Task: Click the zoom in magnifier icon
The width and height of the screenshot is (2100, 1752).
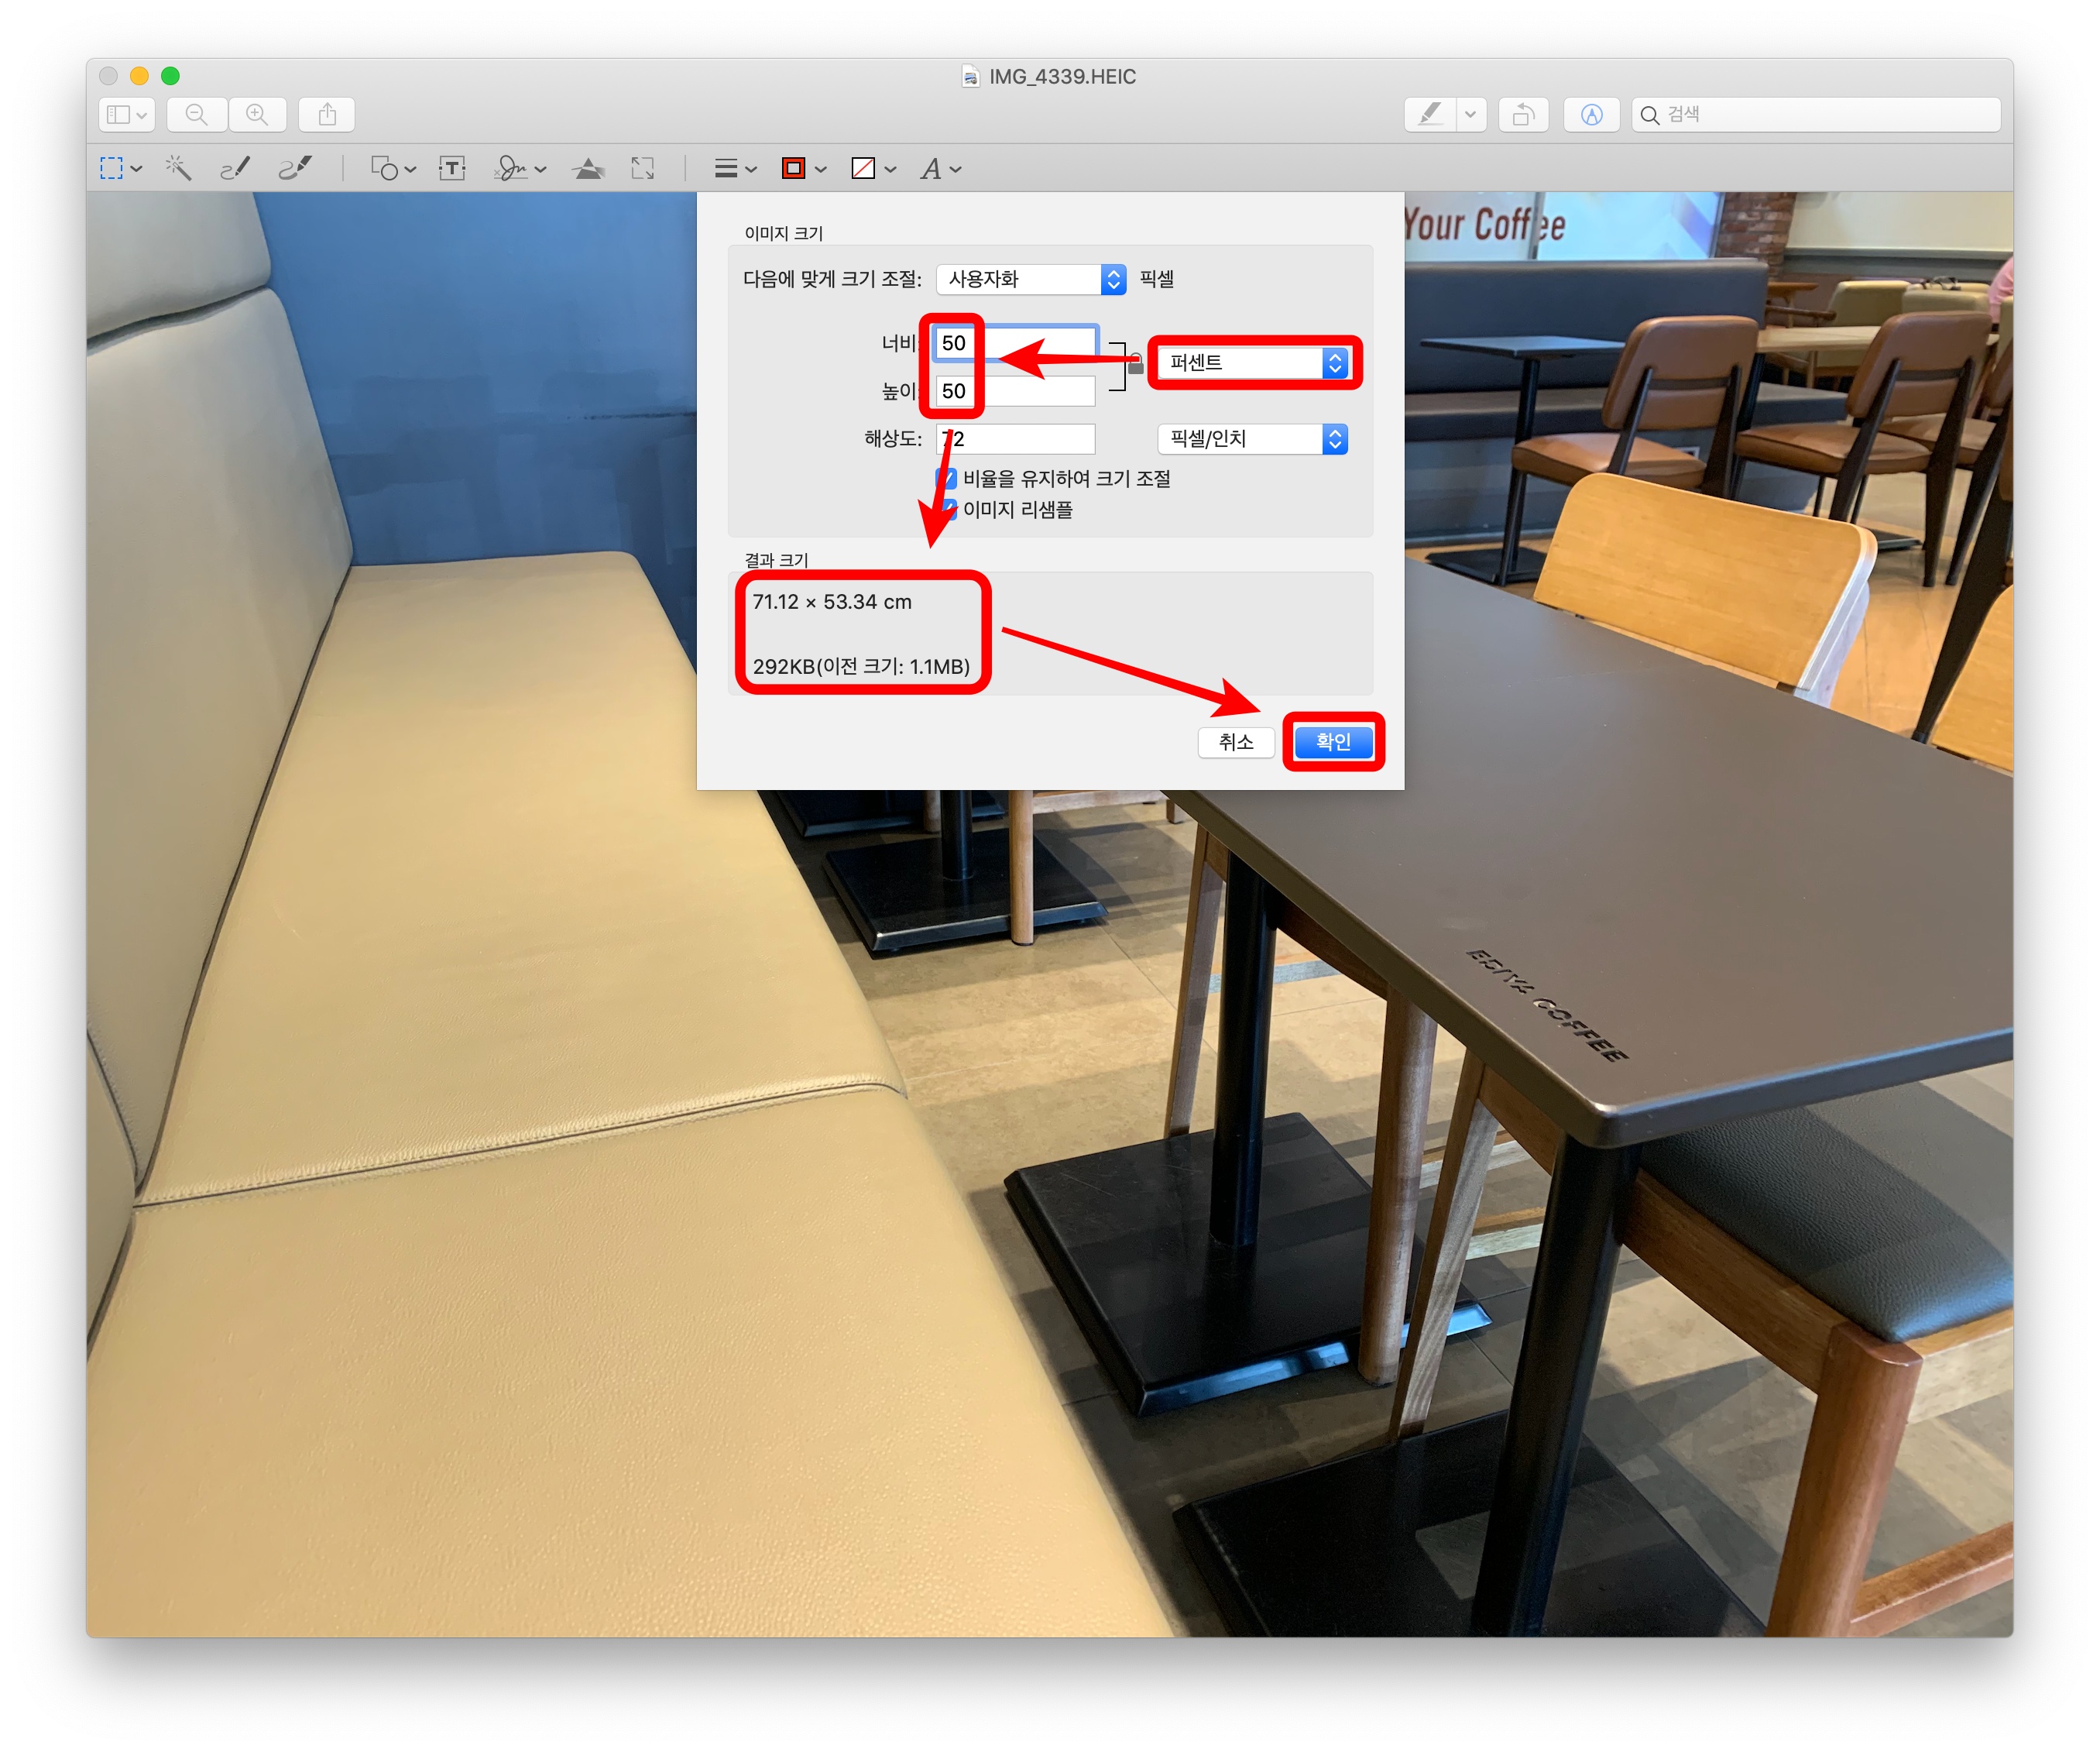Action: click(x=257, y=115)
